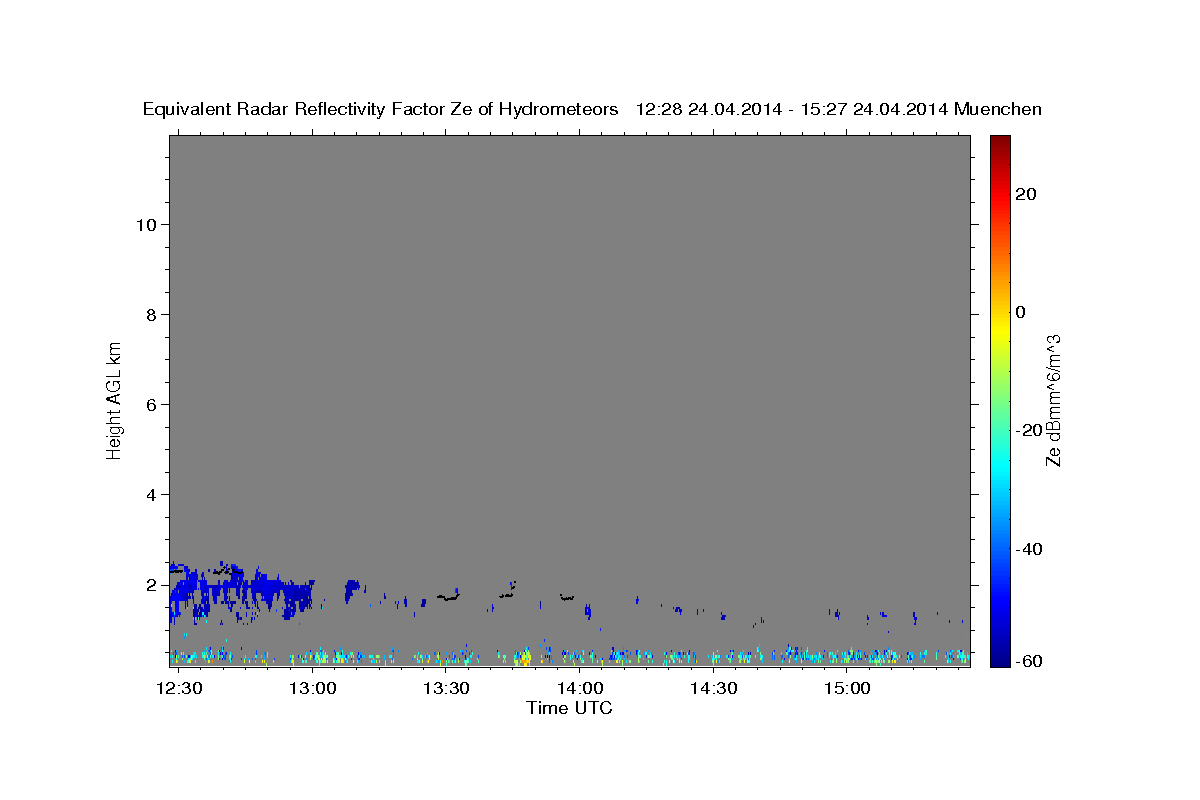Click the height tick label '10'
This screenshot has height=800, width=1200.
click(x=147, y=225)
